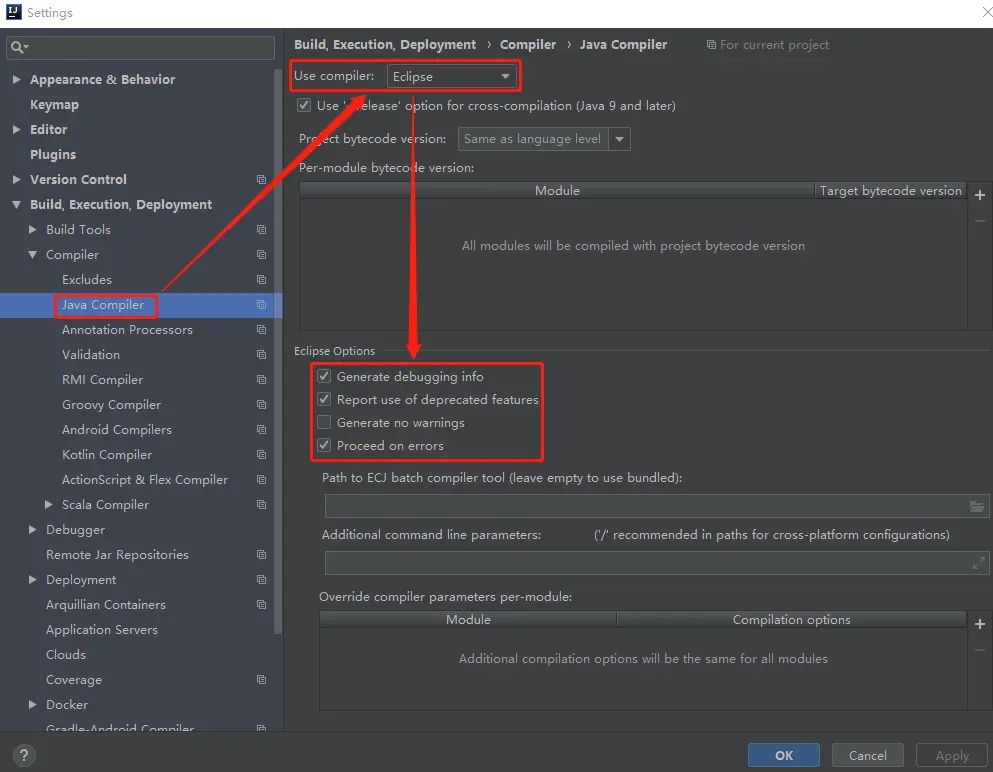Click project-scope icon beside RMI Compiler
The height and width of the screenshot is (772, 993).
tap(261, 379)
